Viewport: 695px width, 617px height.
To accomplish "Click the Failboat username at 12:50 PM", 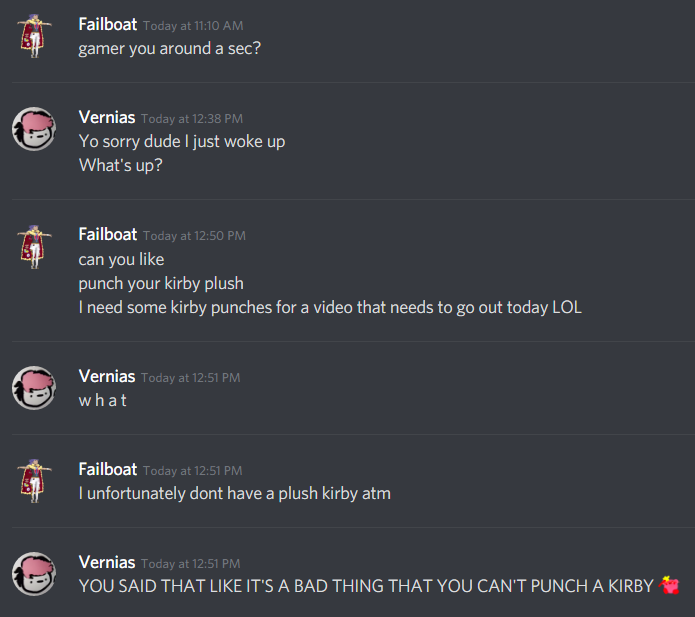I will (x=108, y=234).
